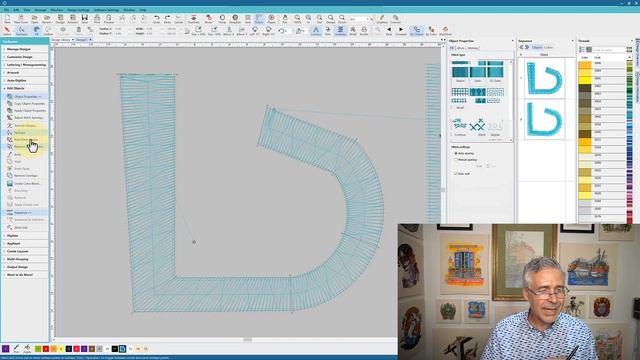Expand the Multi-Hooping section
The image size is (640, 360).
tap(24, 259)
